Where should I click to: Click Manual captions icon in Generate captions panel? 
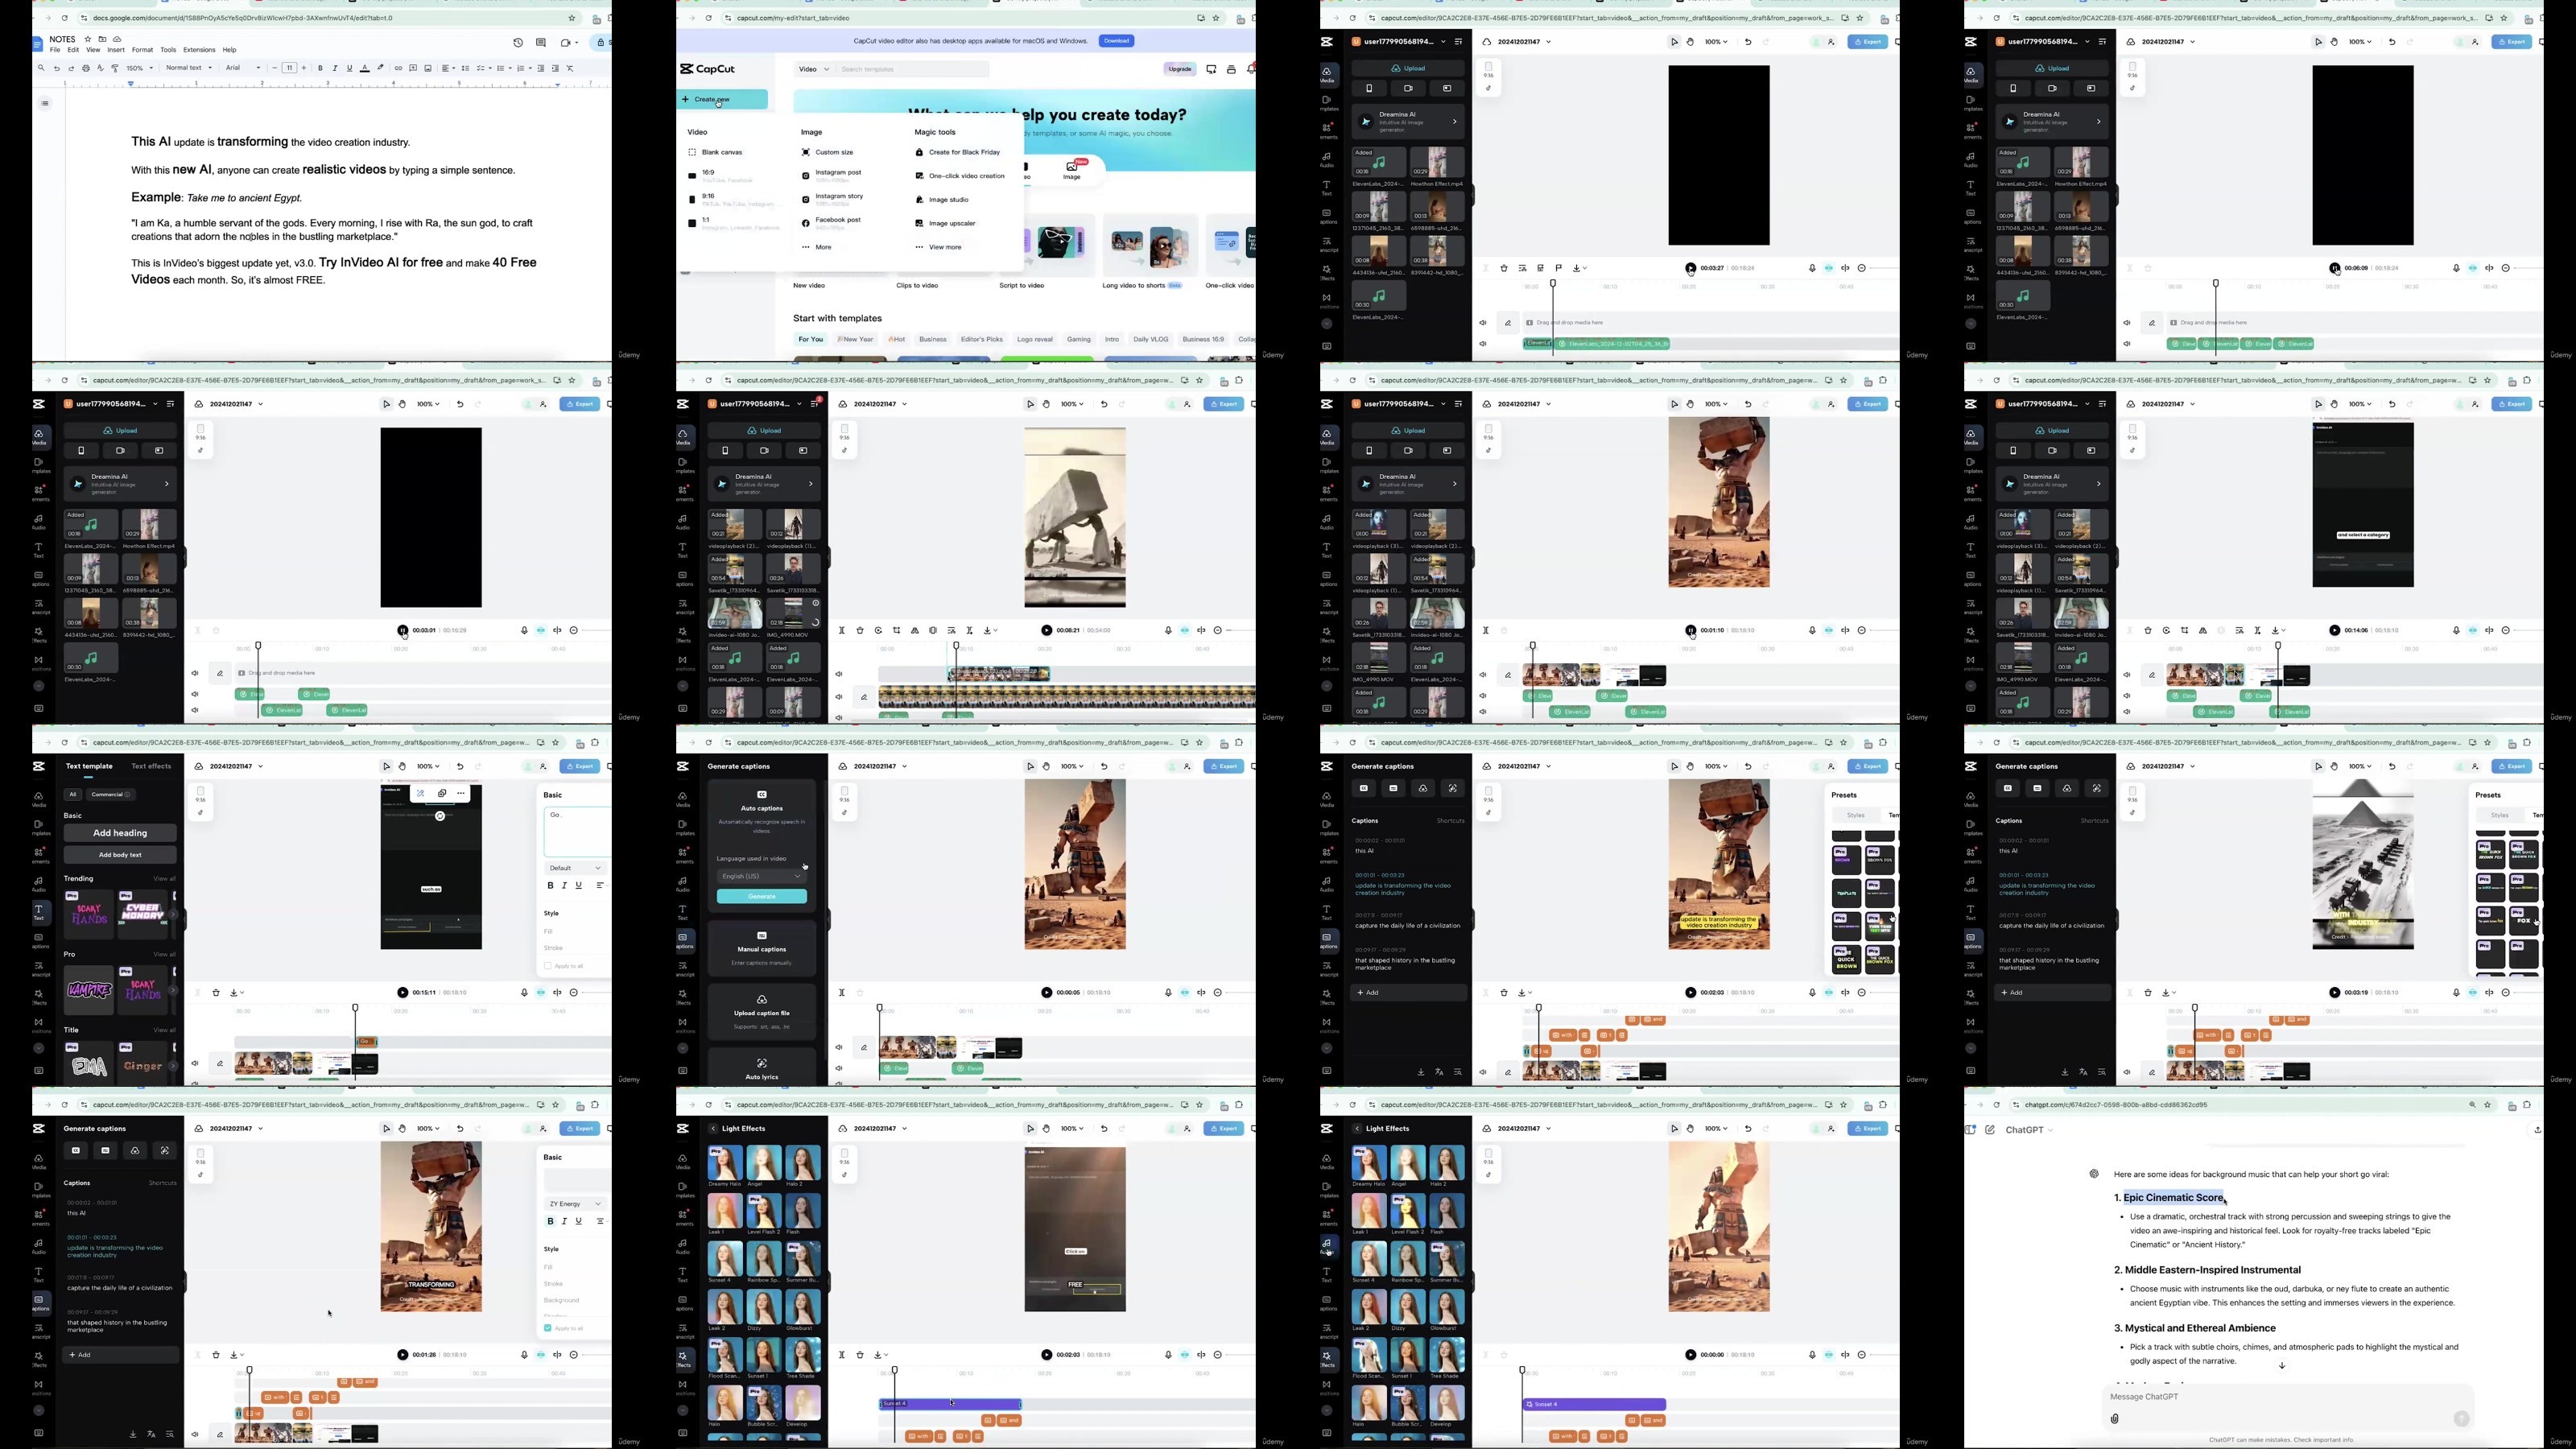(x=762, y=936)
